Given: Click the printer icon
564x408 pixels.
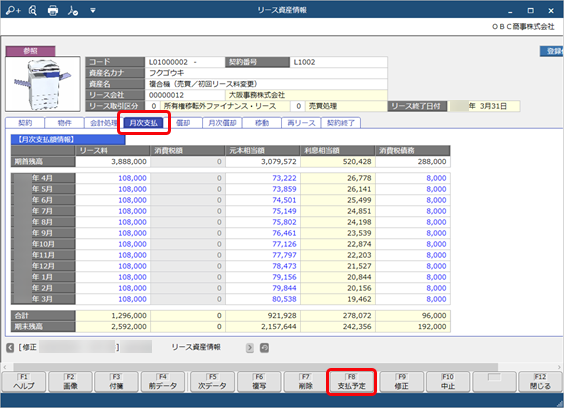Looking at the screenshot, I should click(x=53, y=10).
